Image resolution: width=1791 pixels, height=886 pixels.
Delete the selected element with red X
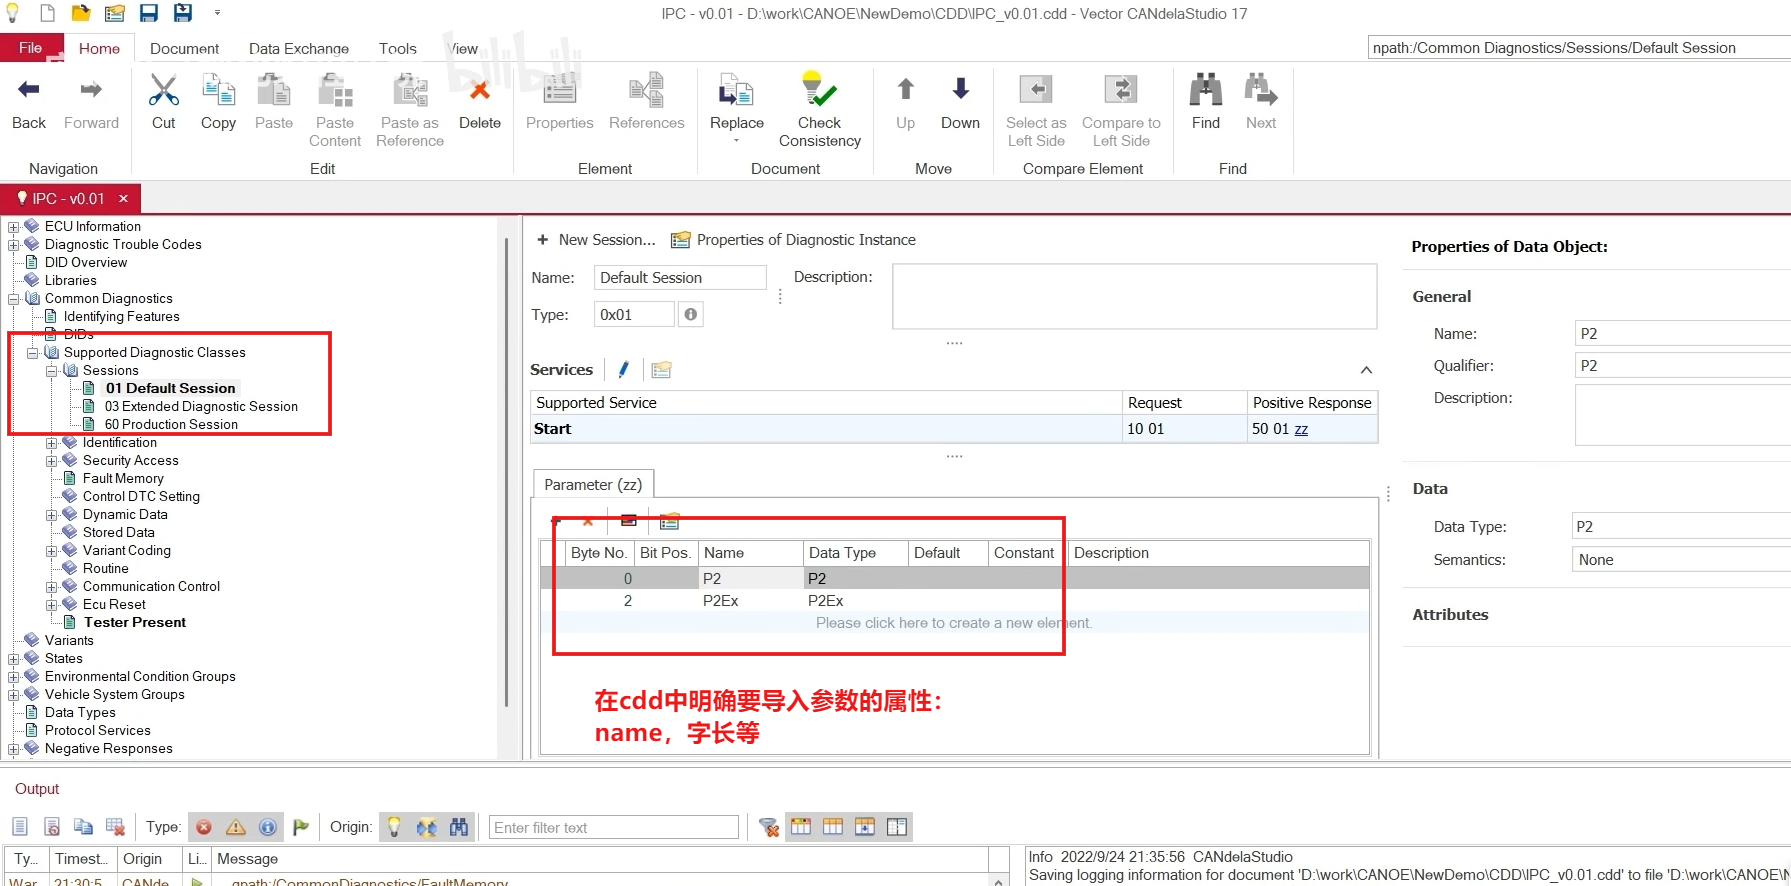point(480,103)
